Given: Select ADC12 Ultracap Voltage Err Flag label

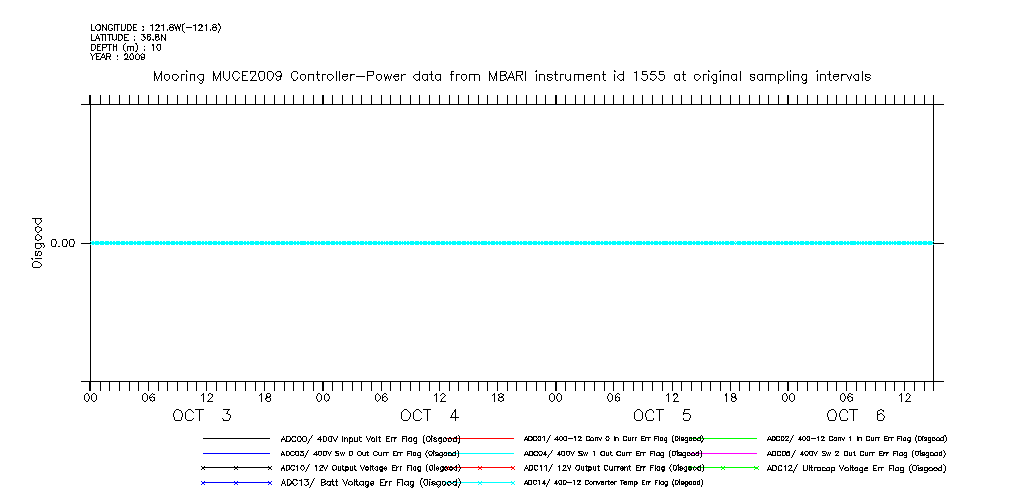Looking at the screenshot, I should [856, 468].
